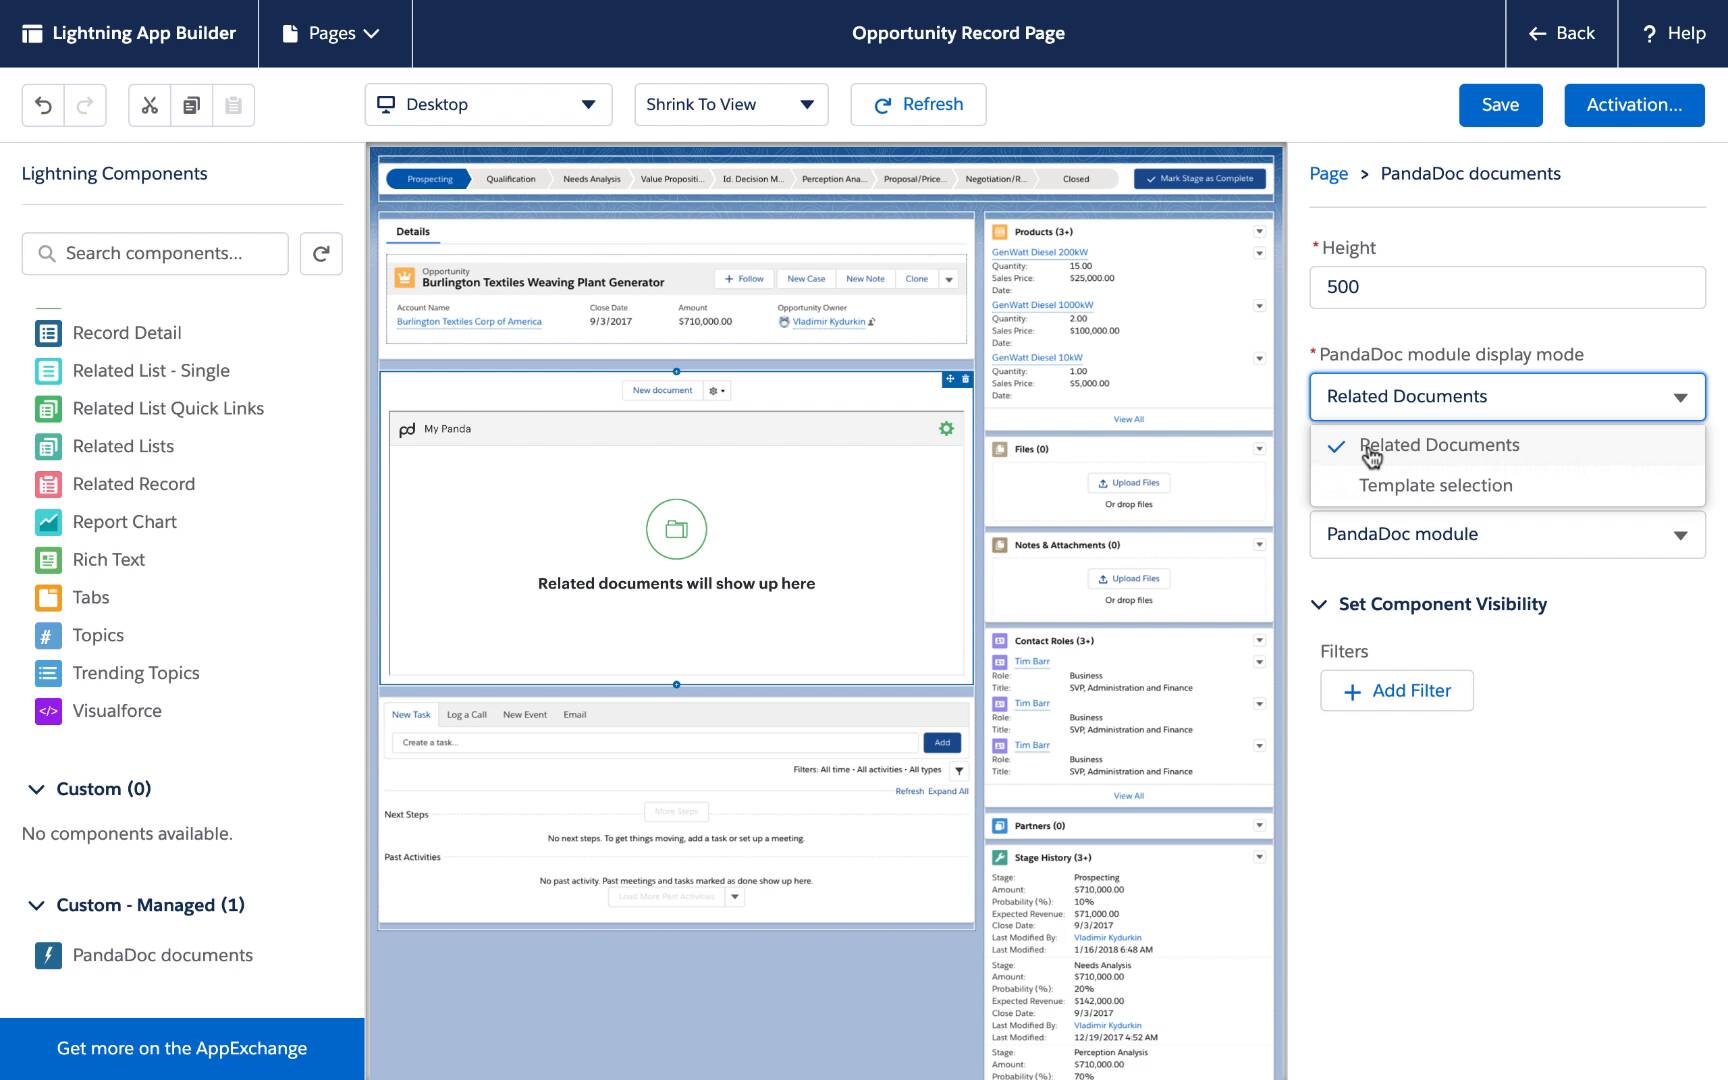1728x1080 pixels.
Task: Choose Template selection option
Action: [x=1507, y=486]
